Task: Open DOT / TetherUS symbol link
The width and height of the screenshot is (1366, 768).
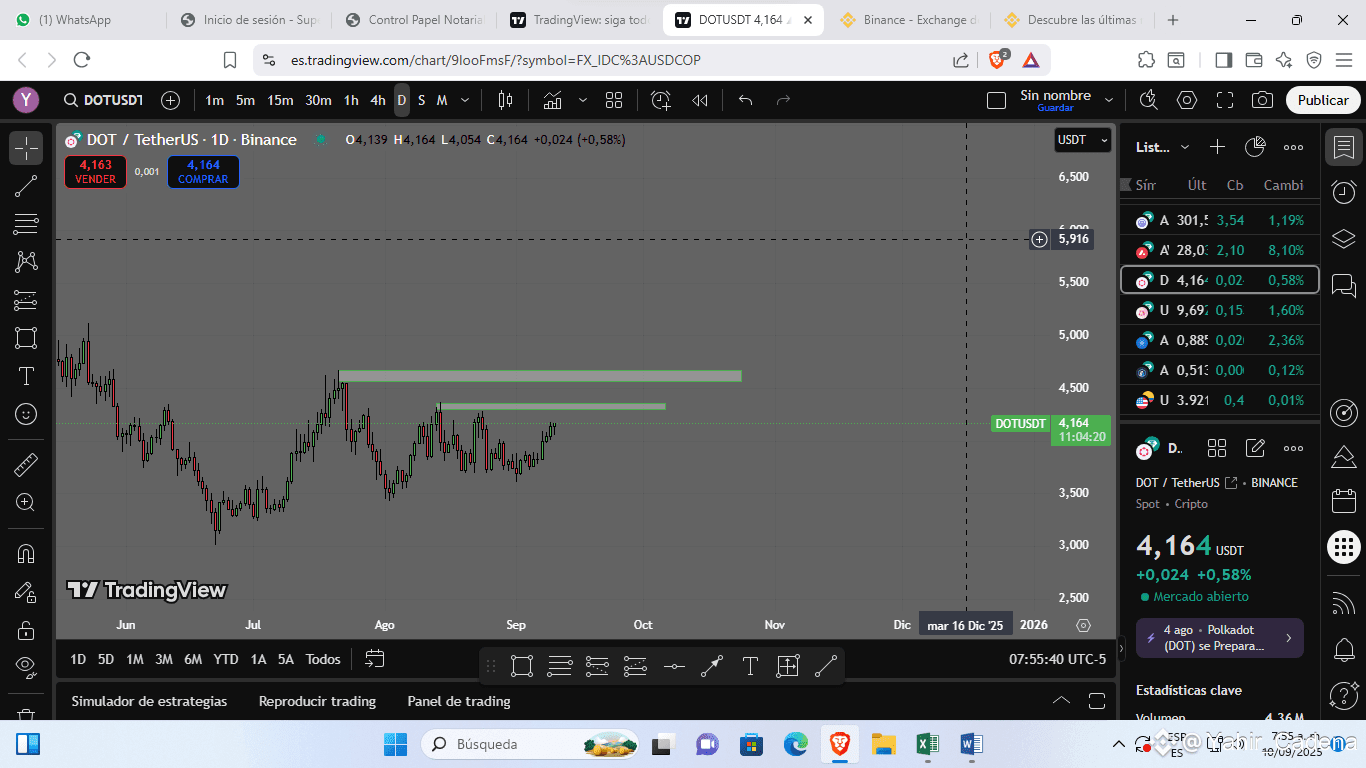Action: click(x=1187, y=482)
